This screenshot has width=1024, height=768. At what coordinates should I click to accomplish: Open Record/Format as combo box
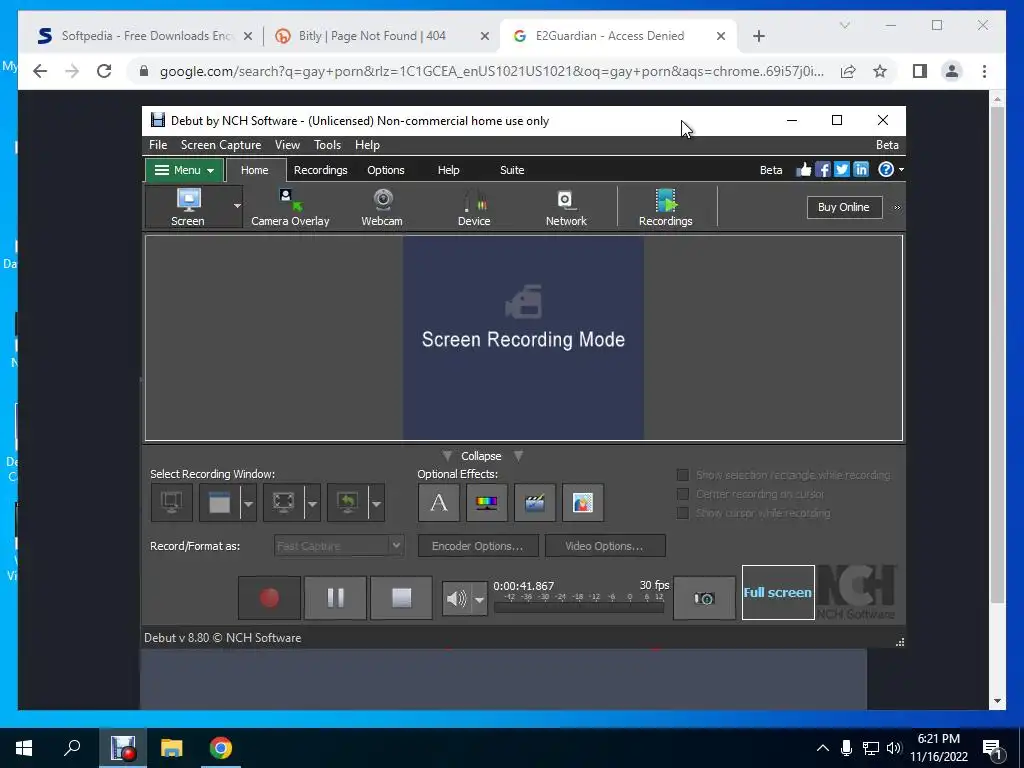click(x=339, y=545)
